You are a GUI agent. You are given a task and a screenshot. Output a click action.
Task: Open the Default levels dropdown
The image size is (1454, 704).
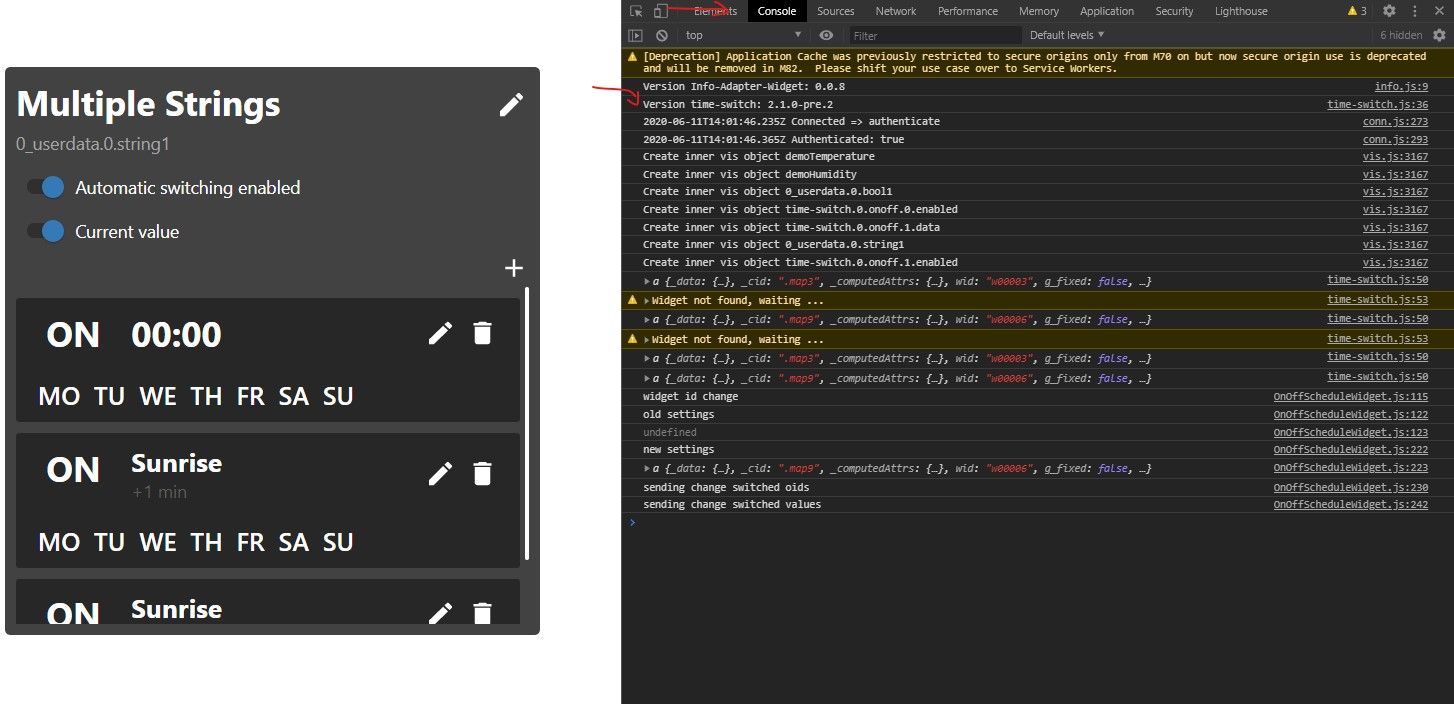1067,35
